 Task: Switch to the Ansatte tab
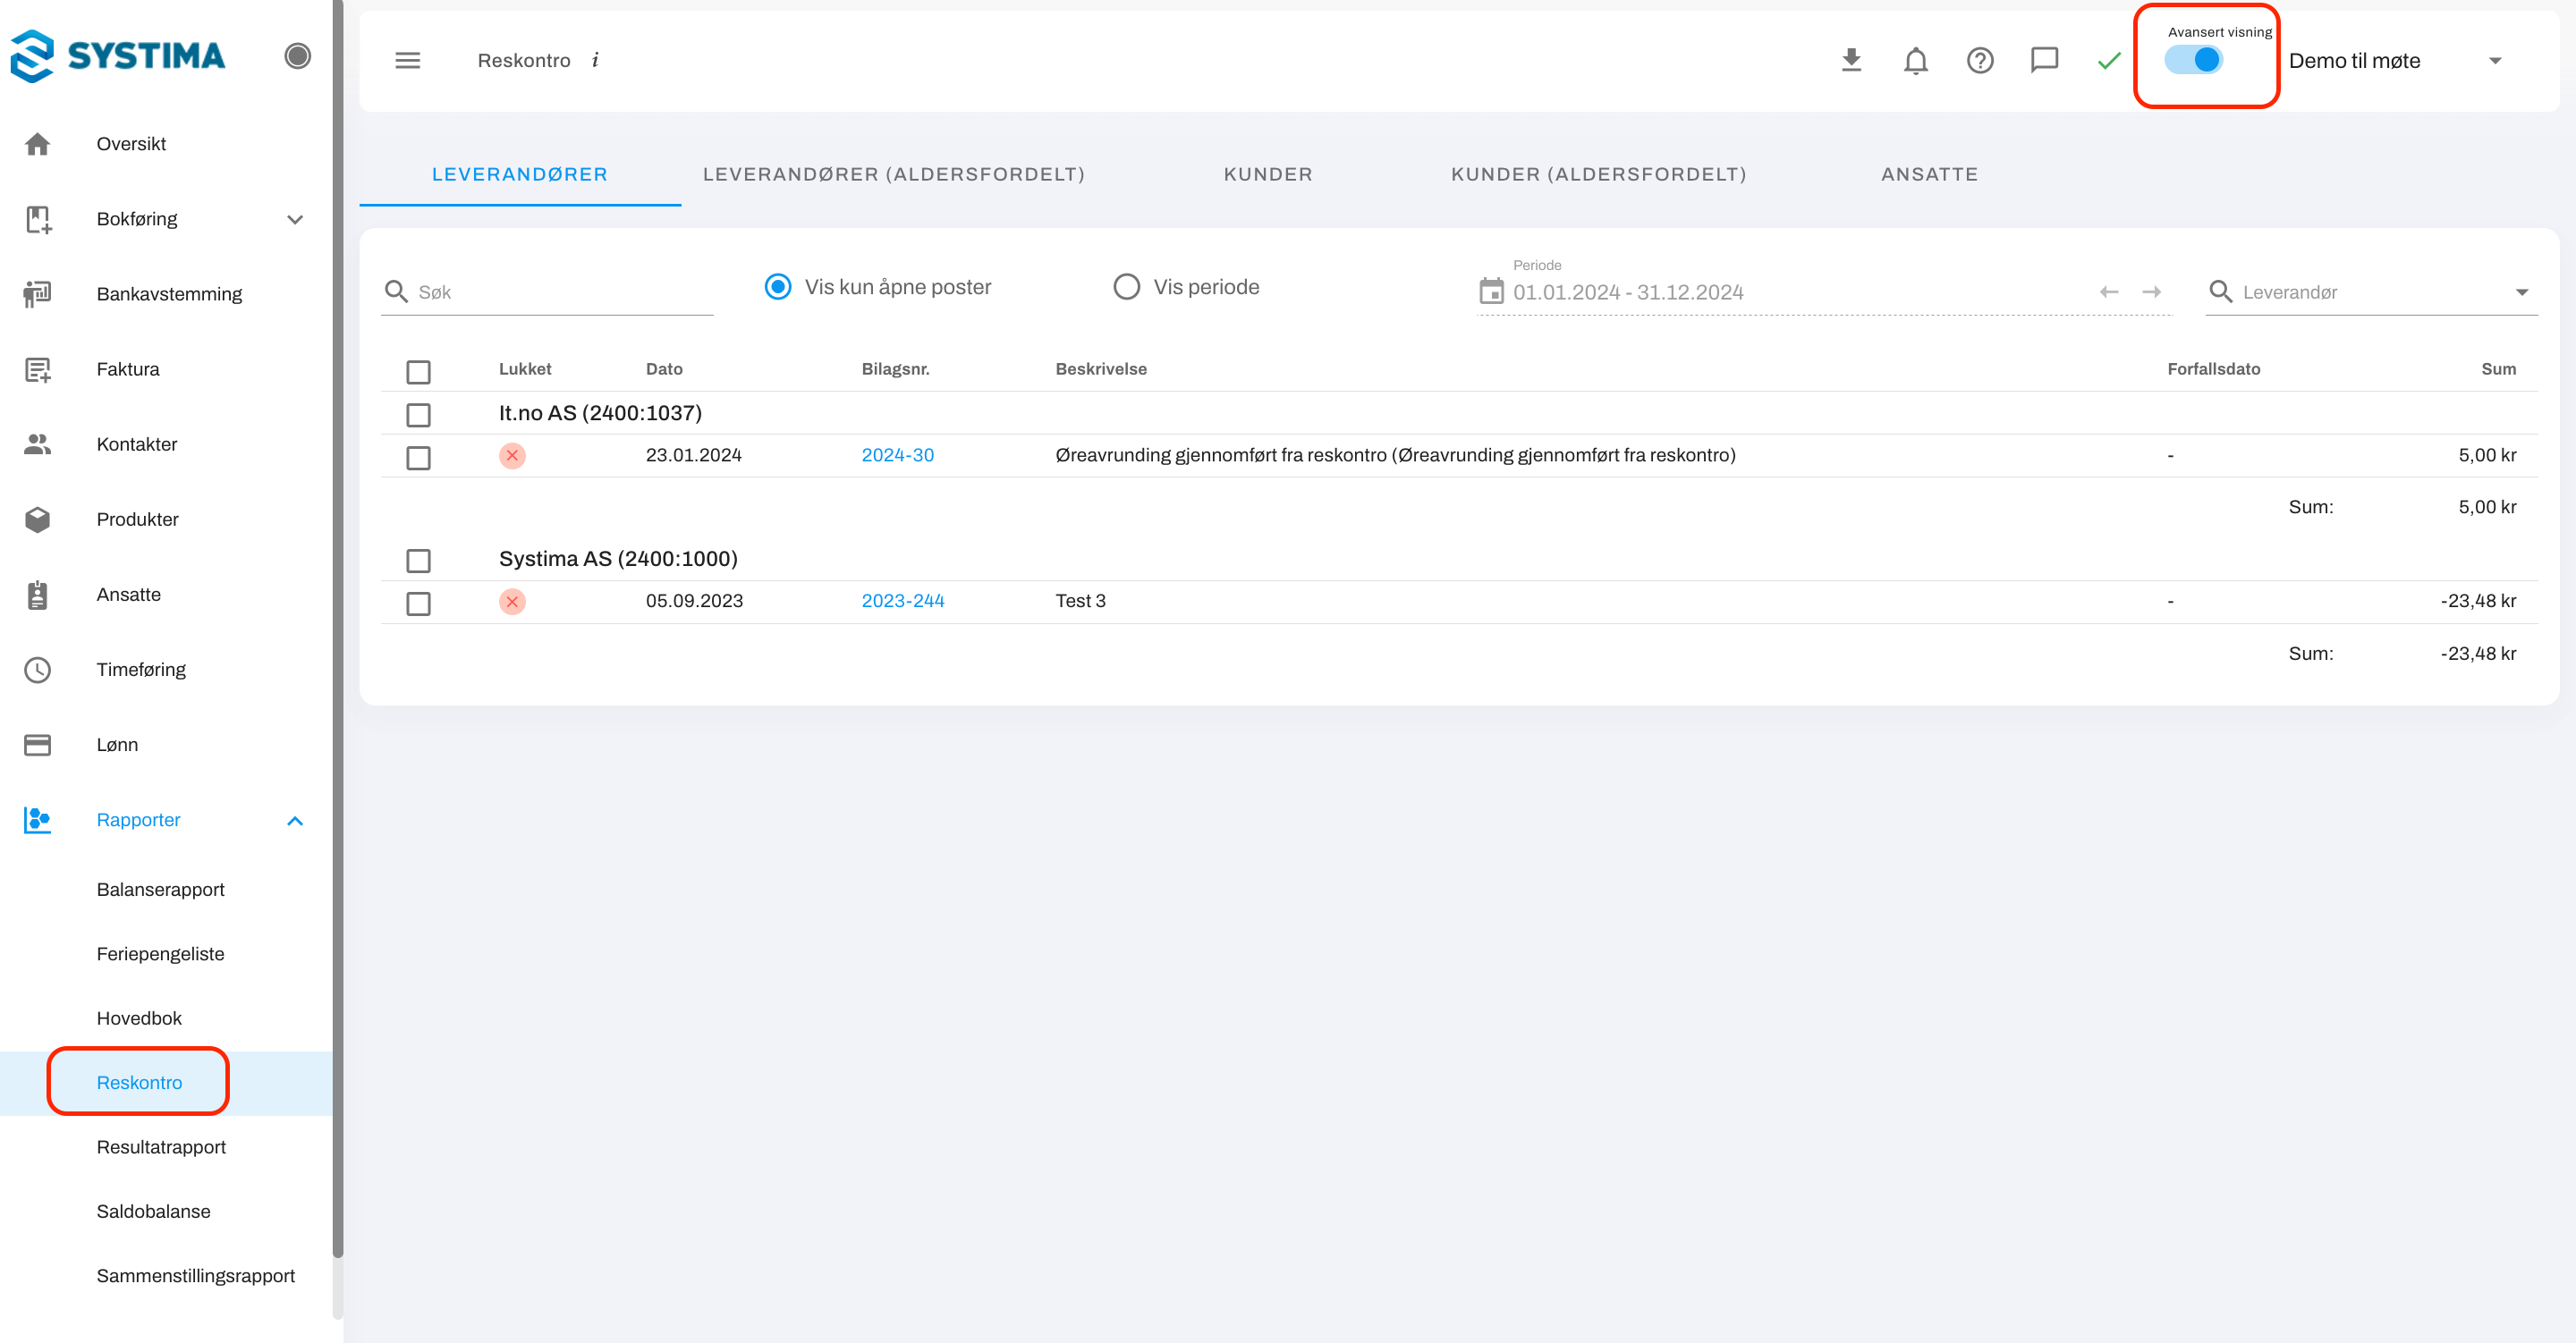tap(1929, 174)
